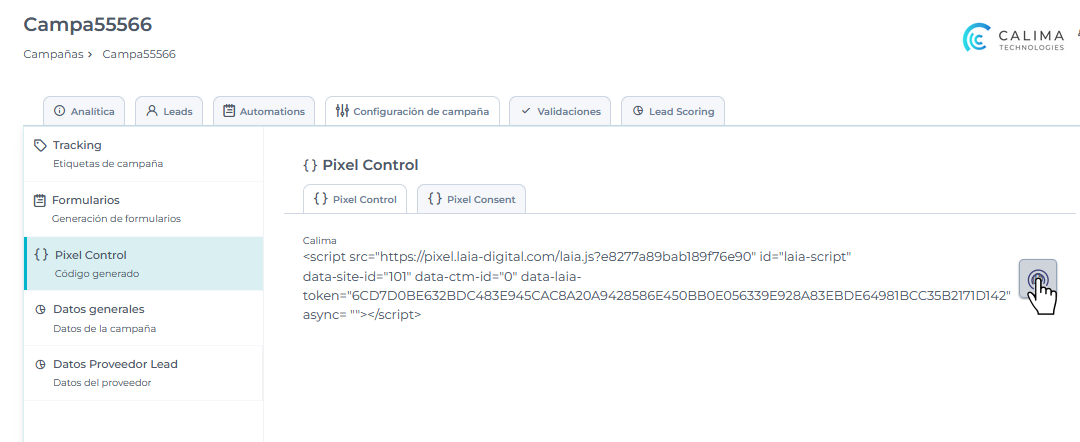Click the info icon on Analítica tab

coord(59,111)
